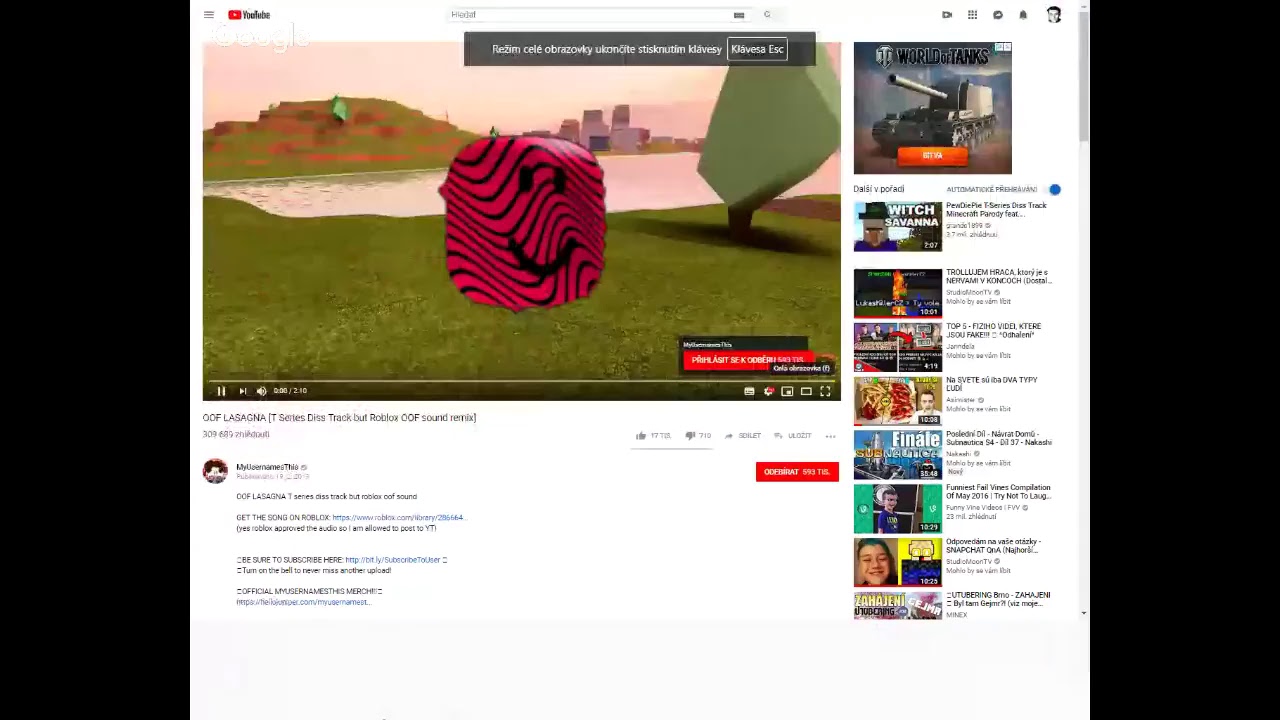Toggle the autoplay switch
The width and height of the screenshot is (1280, 720).
click(x=1053, y=189)
